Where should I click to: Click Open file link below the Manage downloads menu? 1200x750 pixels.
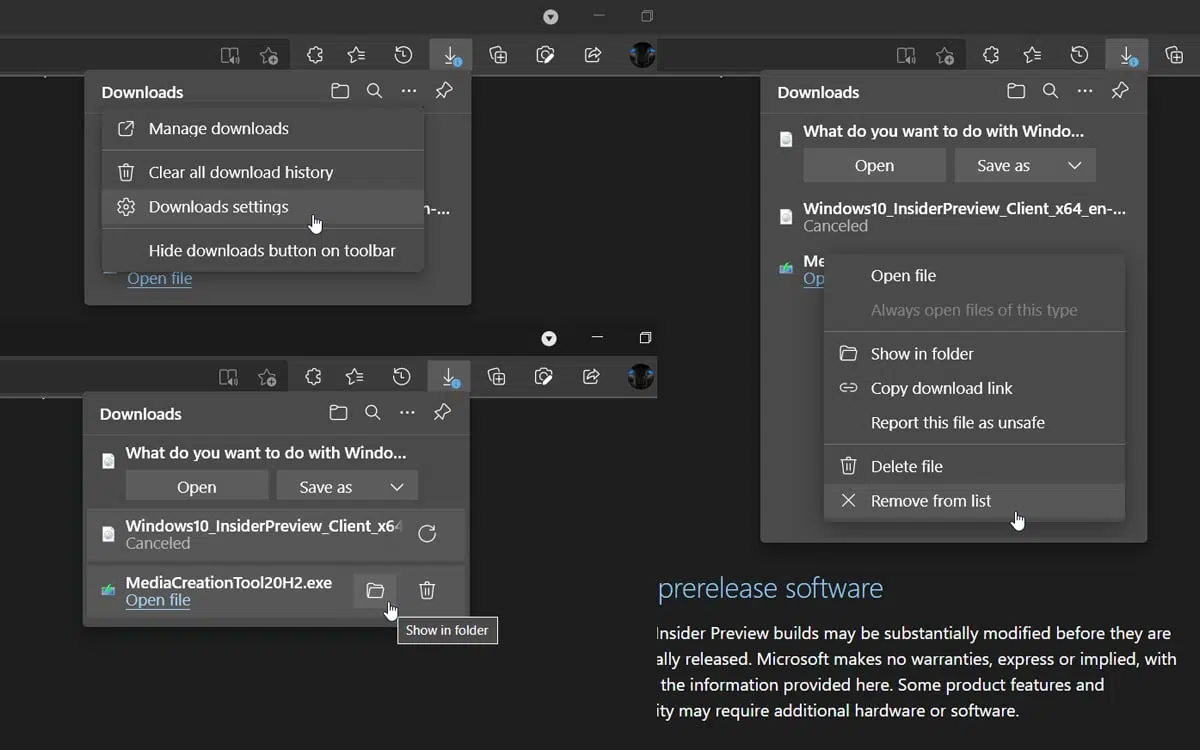point(160,278)
